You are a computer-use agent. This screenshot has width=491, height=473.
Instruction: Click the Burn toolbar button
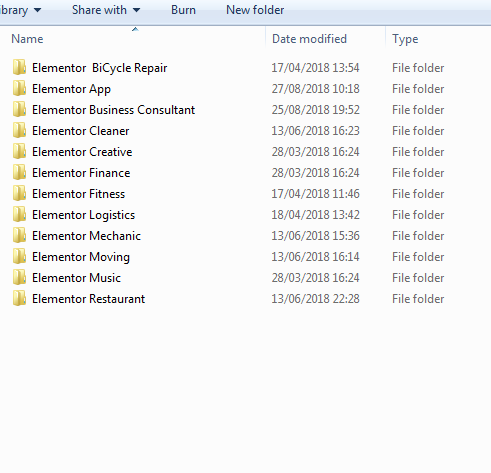coord(183,10)
